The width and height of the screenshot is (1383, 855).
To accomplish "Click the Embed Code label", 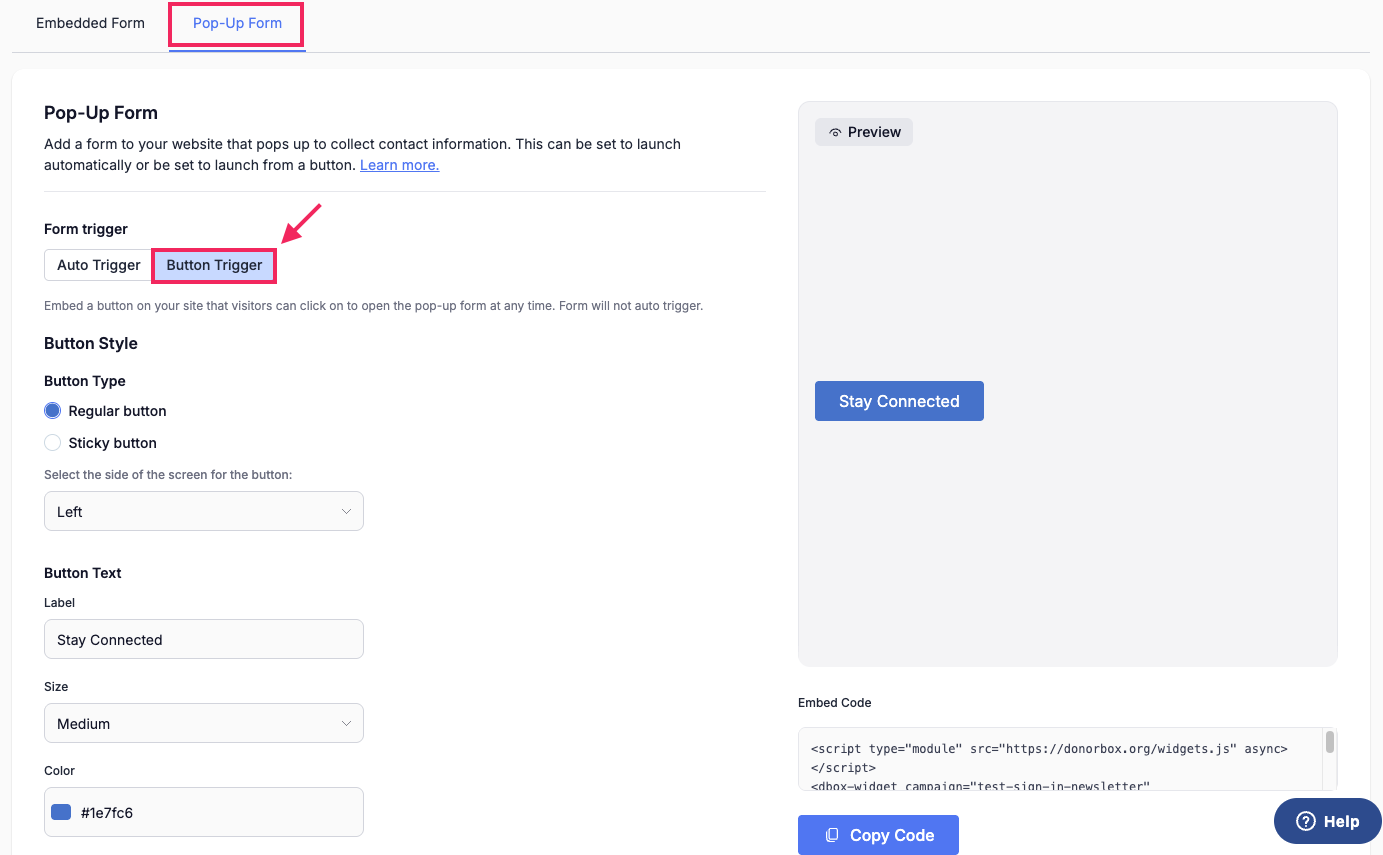I will [835, 703].
